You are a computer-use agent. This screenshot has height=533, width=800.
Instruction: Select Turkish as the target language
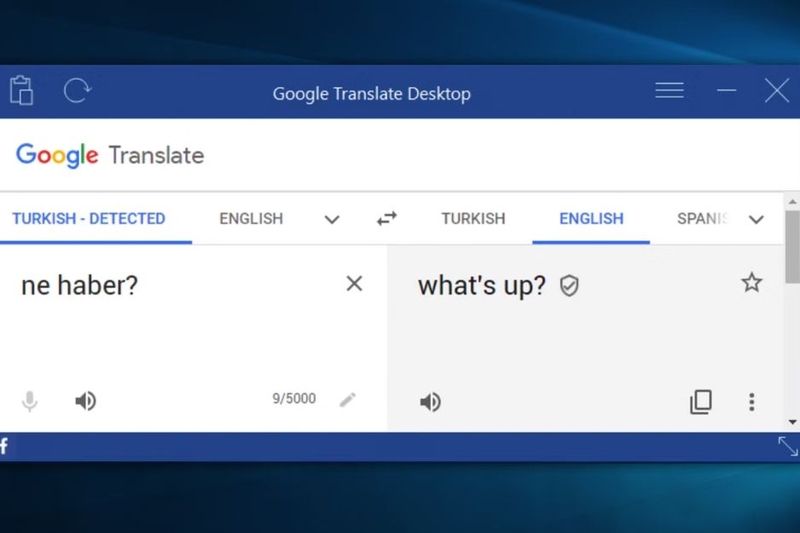tap(473, 218)
